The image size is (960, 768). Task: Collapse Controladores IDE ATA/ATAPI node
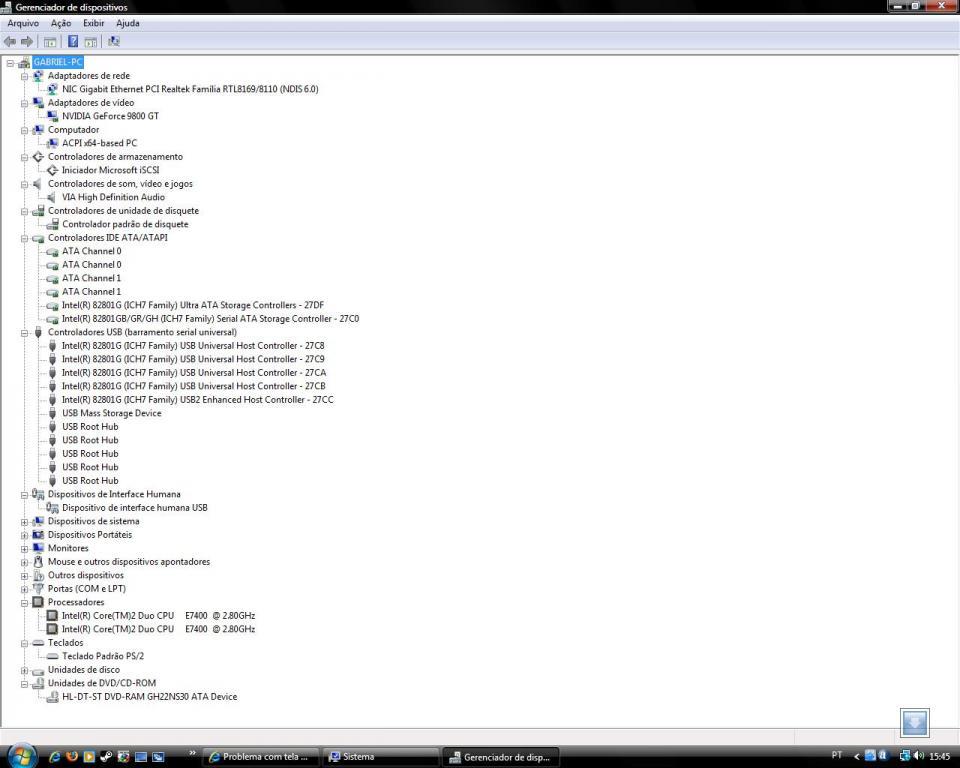(x=24, y=238)
